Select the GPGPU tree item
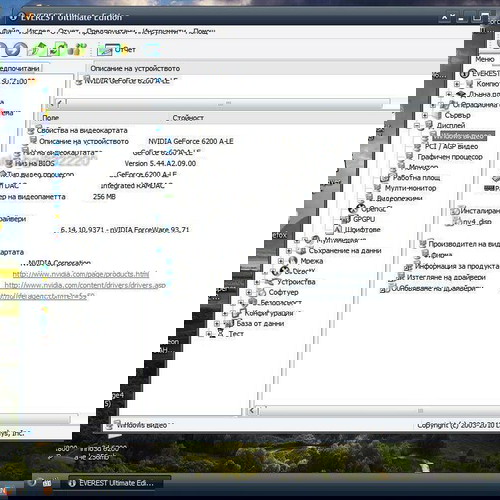 tap(364, 219)
